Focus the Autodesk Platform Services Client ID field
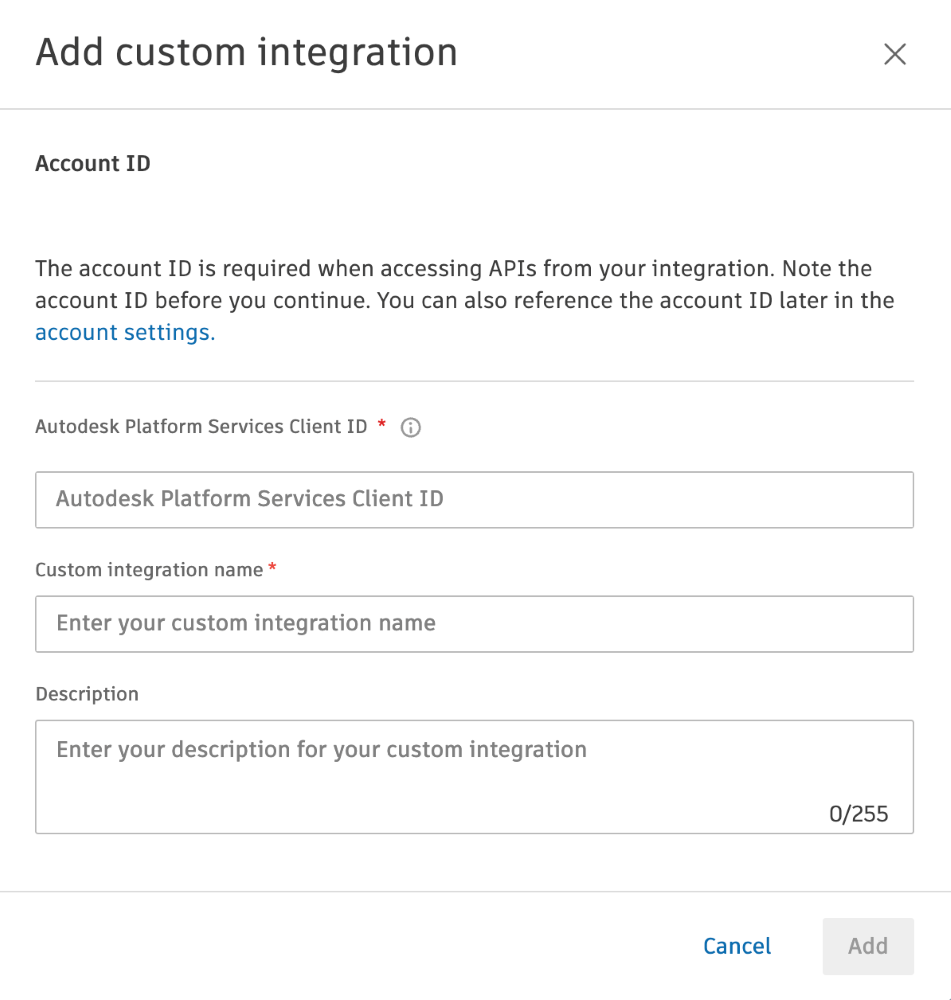Screen dimensions: 951x1000 point(475,499)
